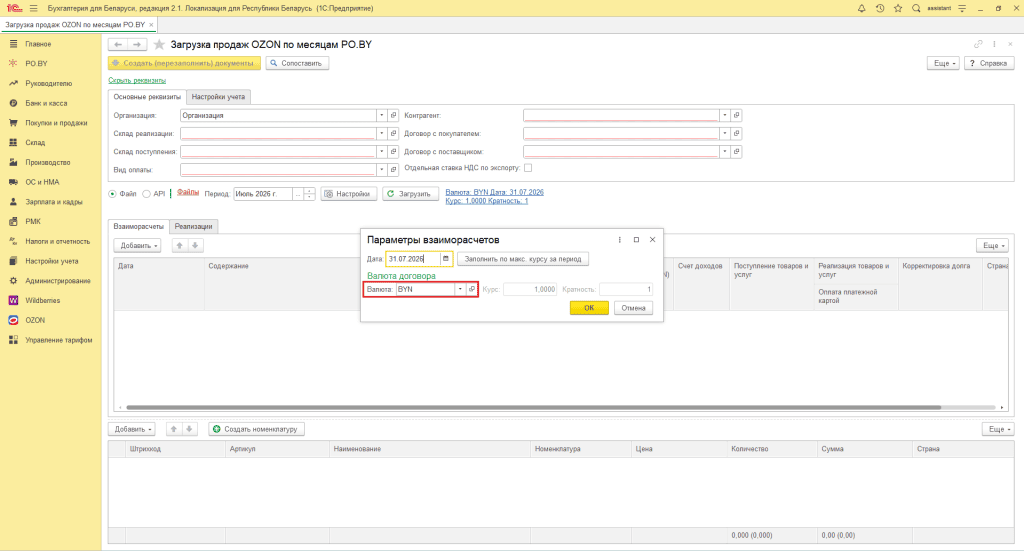1024x551 pixels.
Task: Select the Файл radio option
Action: [x=112, y=194]
